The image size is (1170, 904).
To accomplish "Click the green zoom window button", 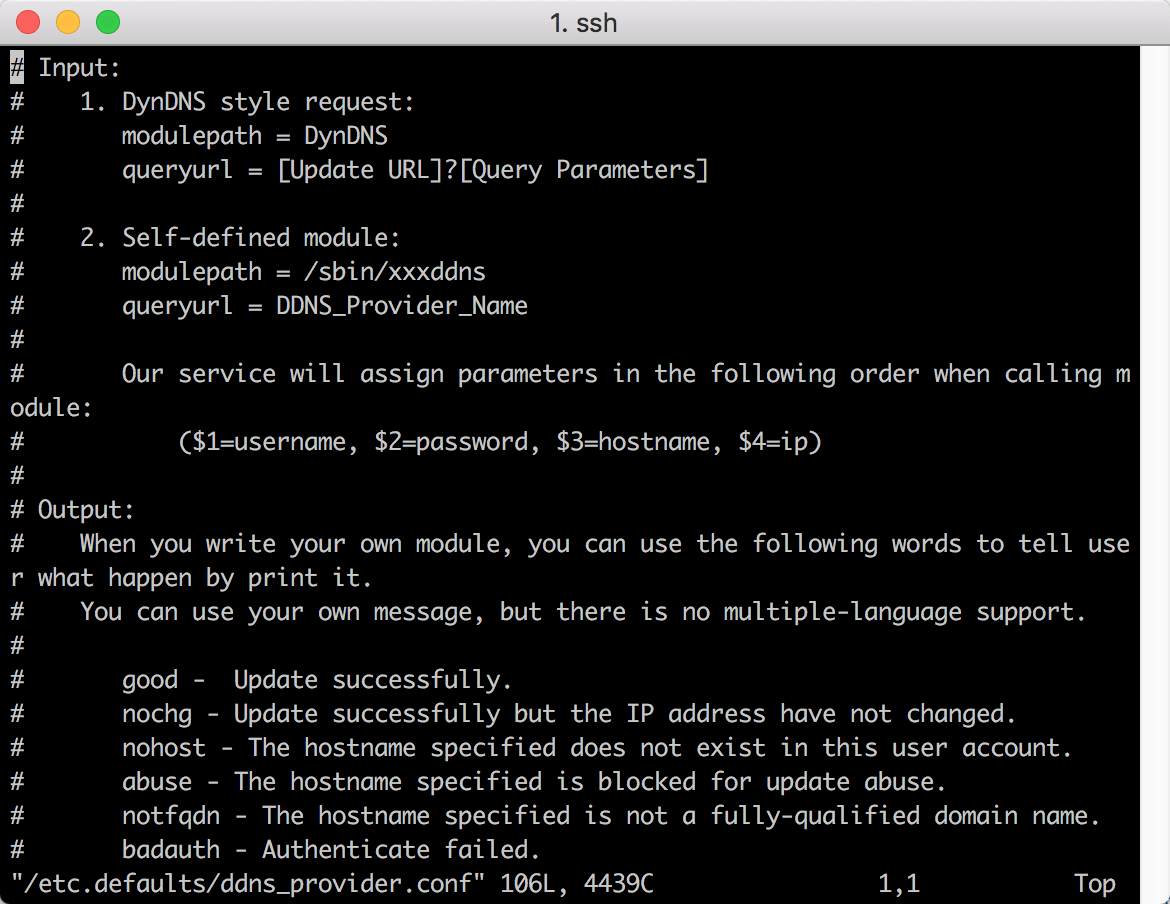I will tap(108, 22).
